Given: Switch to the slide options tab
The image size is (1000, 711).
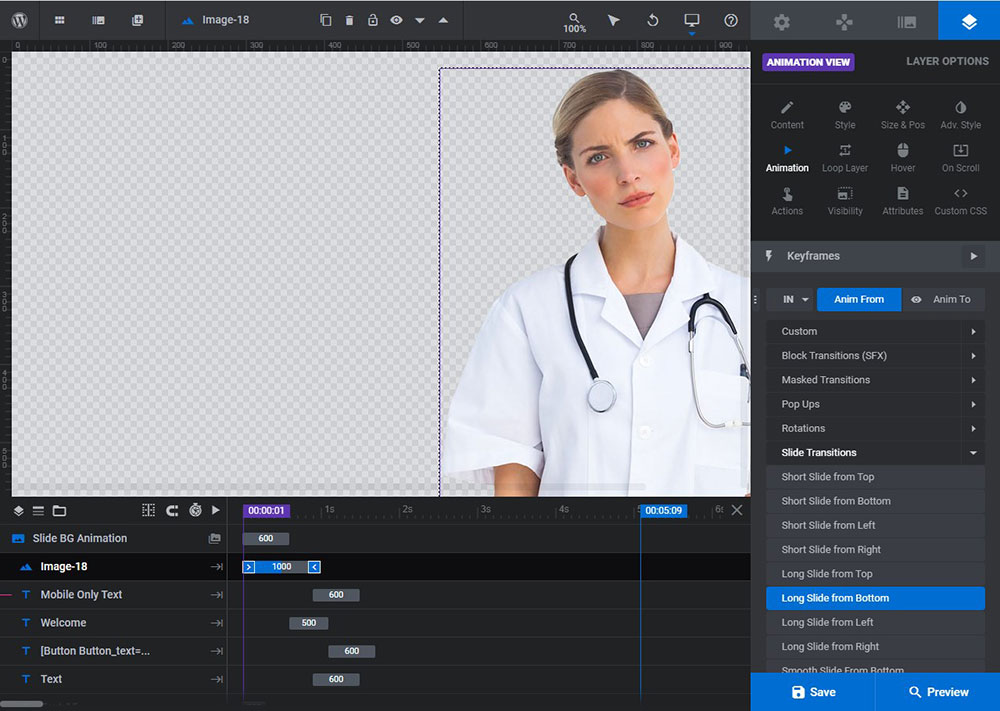Looking at the screenshot, I should click(906, 22).
